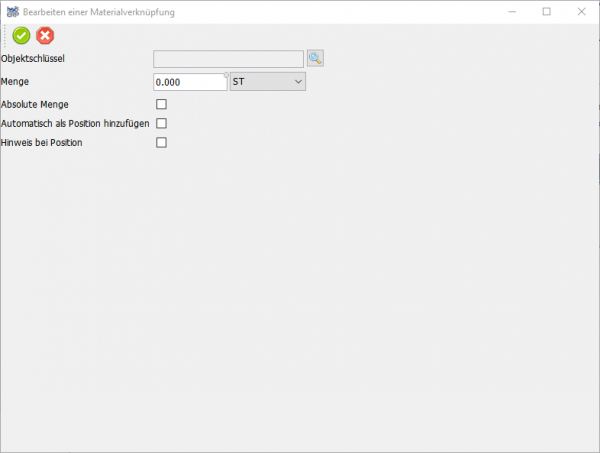Click the Hinweis bei Position label
Image resolution: width=600 pixels, height=453 pixels.
pos(42,143)
